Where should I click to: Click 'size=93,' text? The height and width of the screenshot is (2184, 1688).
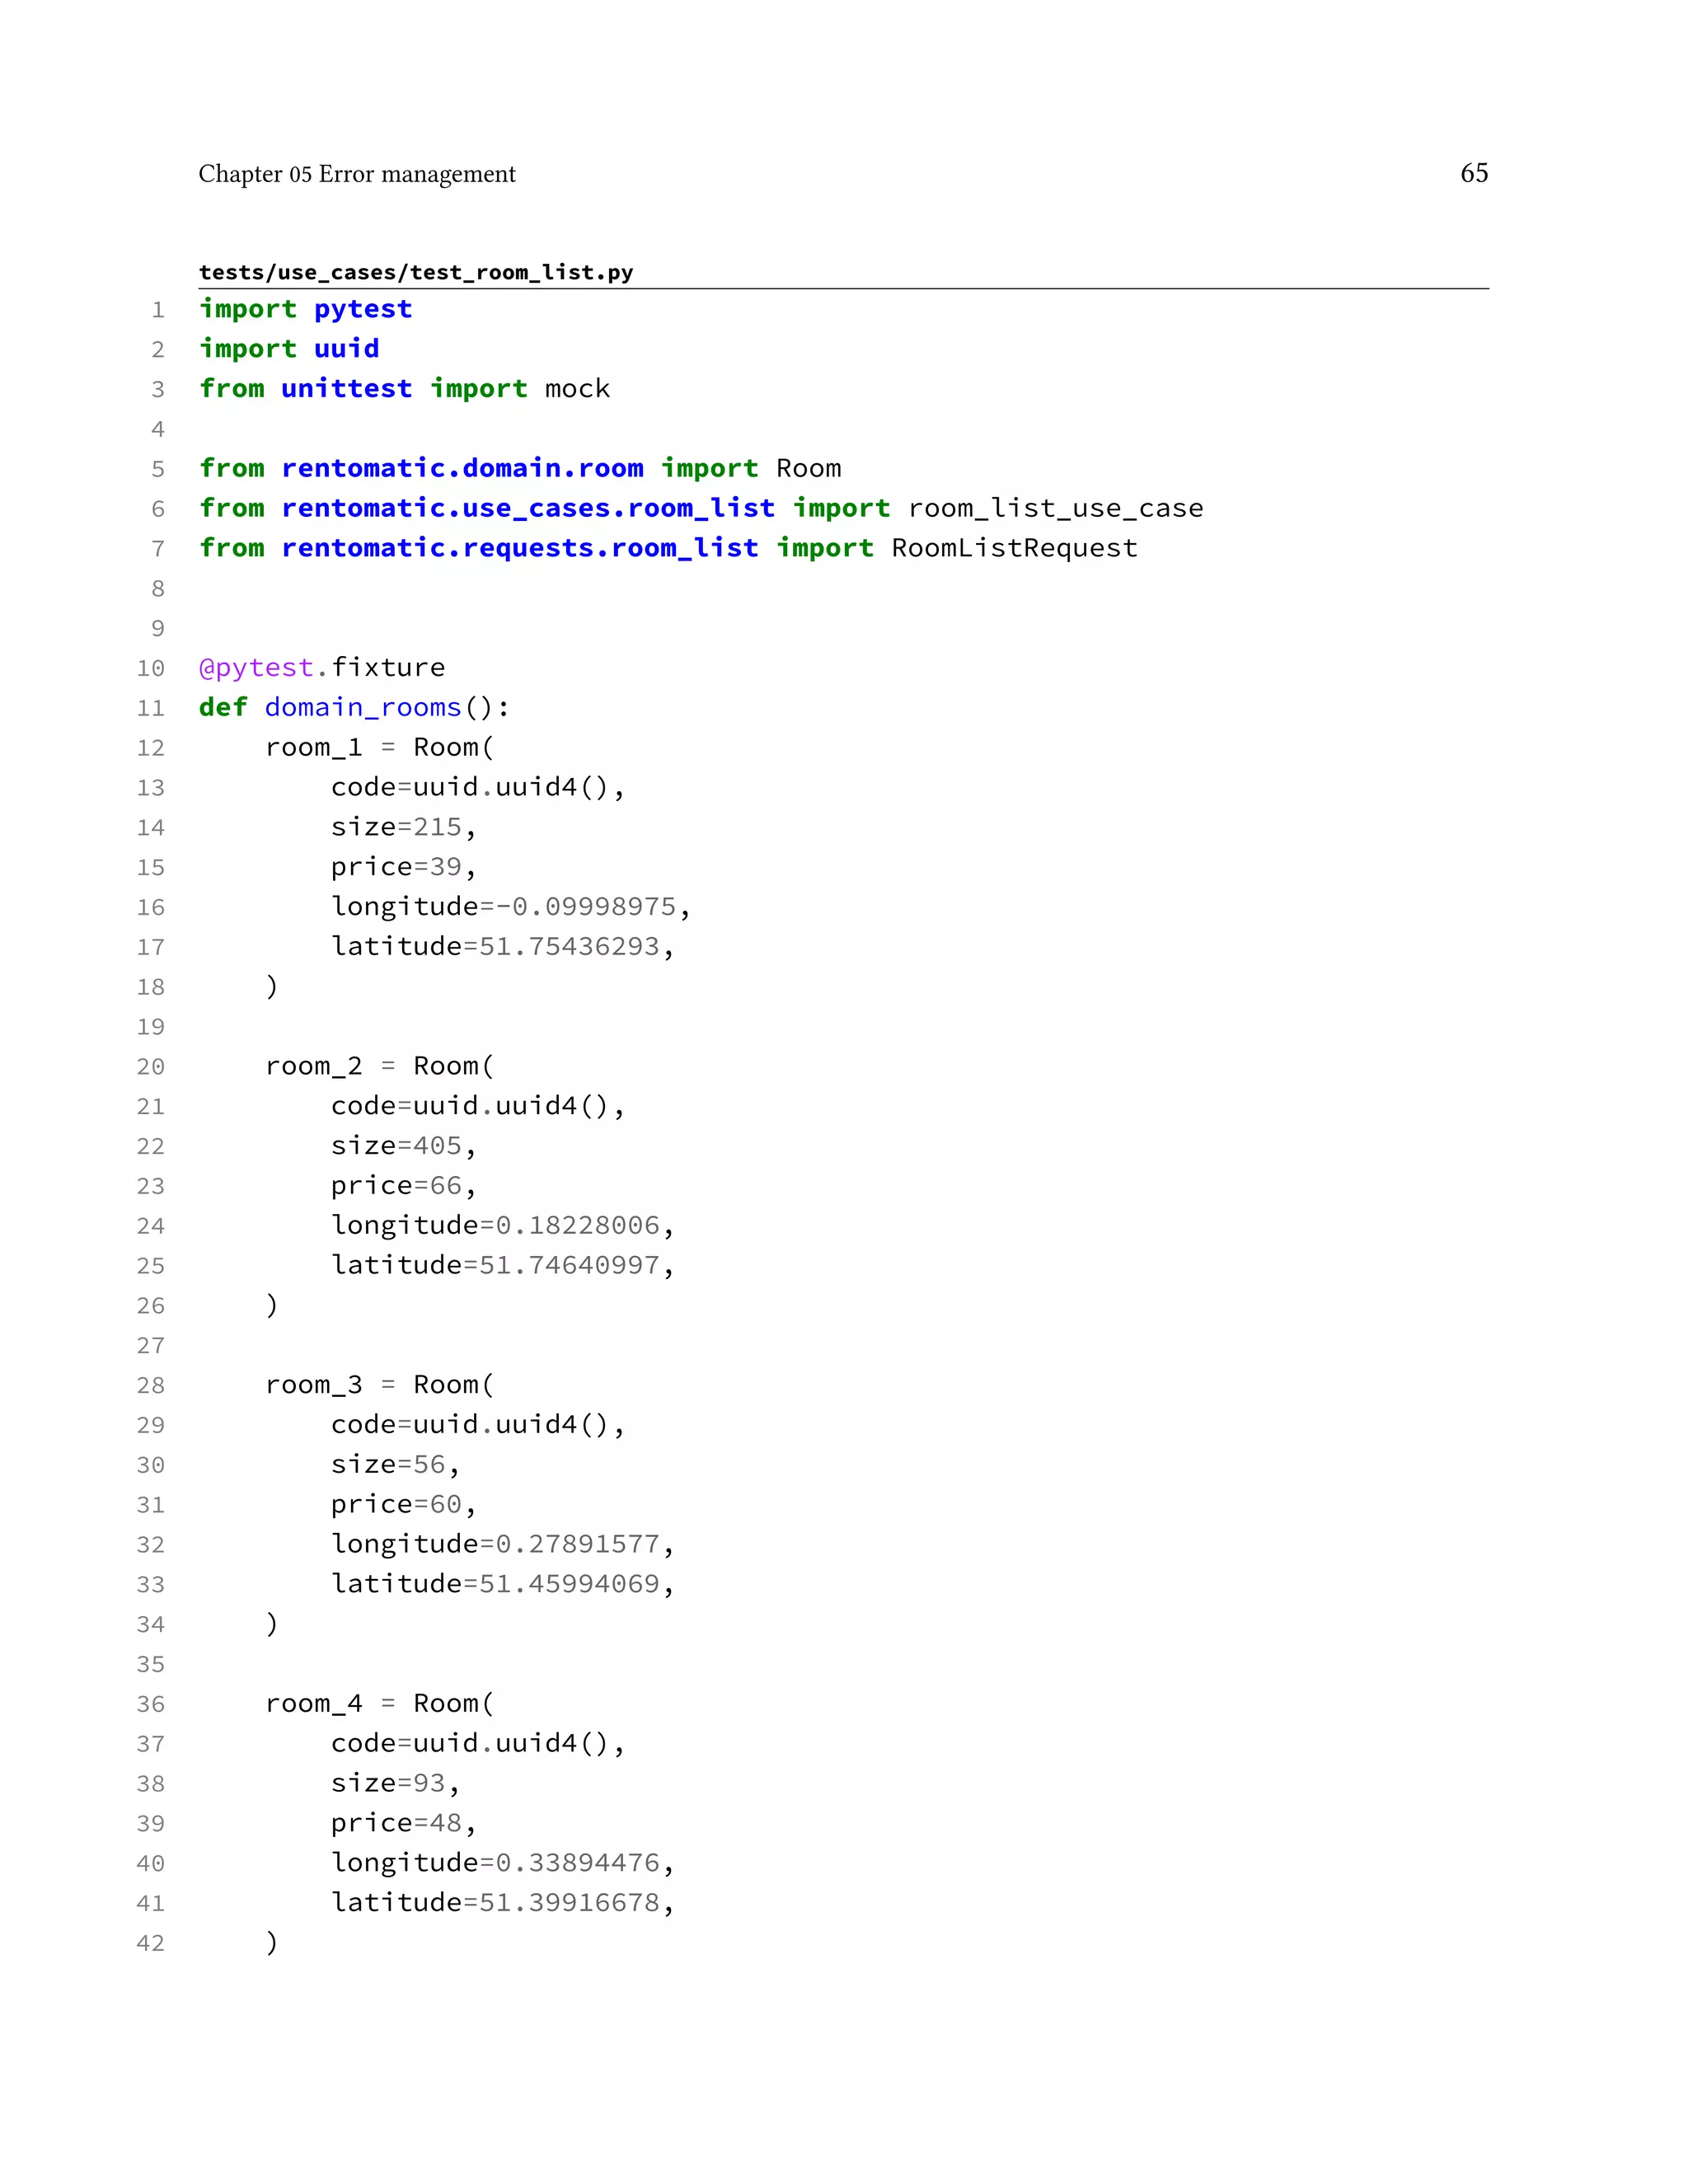coord(395,1783)
